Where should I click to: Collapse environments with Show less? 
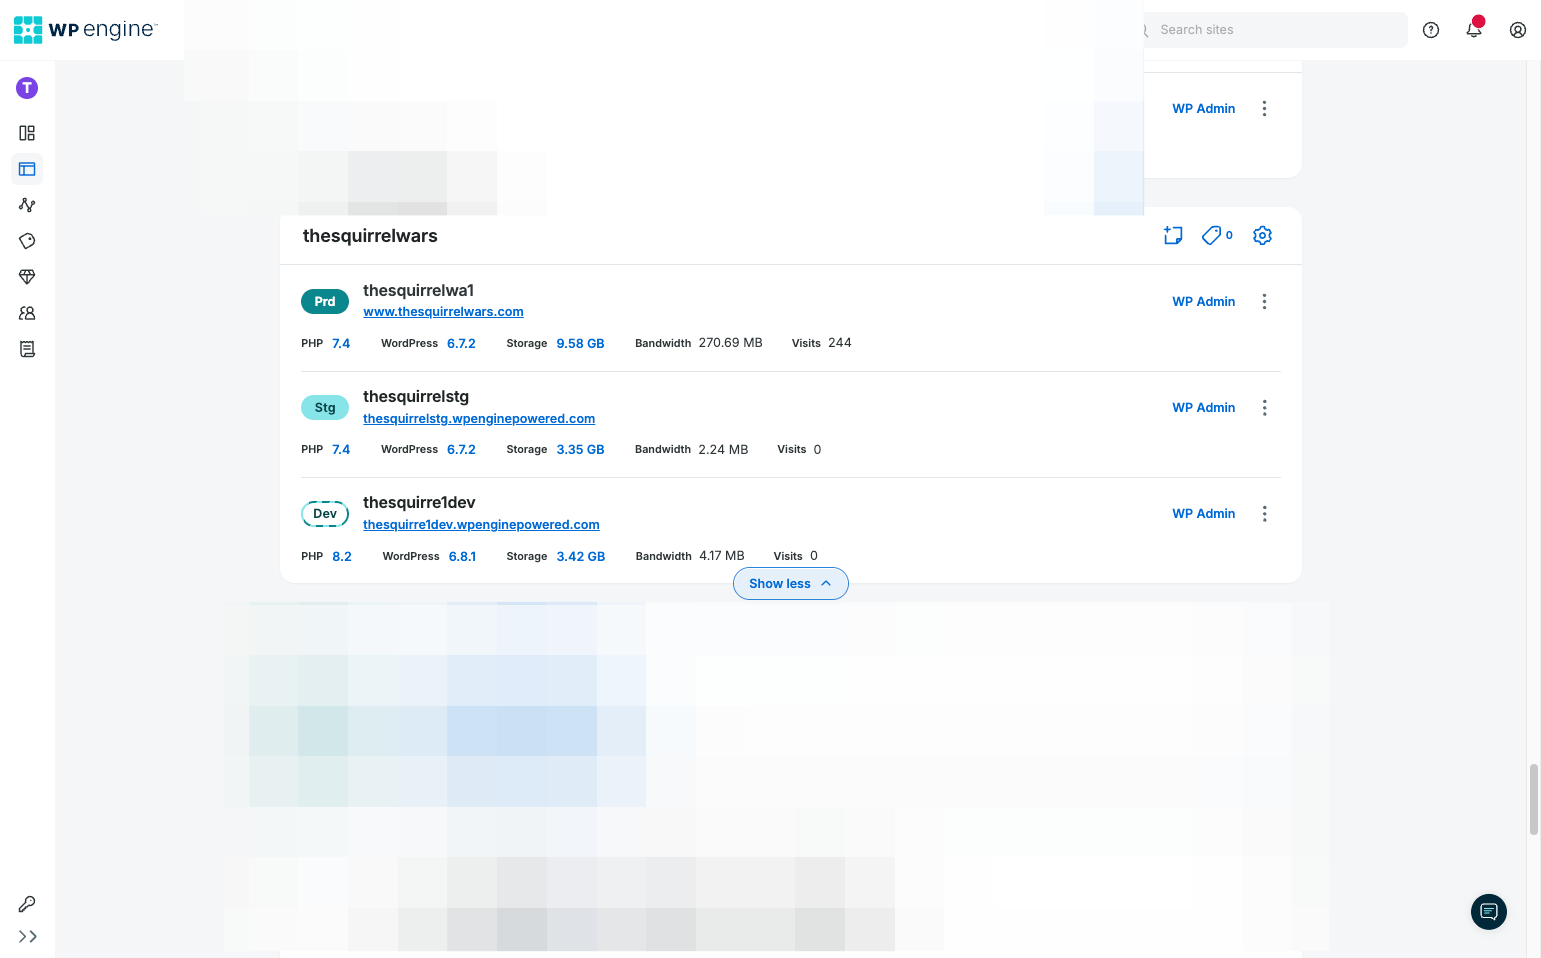[791, 584]
